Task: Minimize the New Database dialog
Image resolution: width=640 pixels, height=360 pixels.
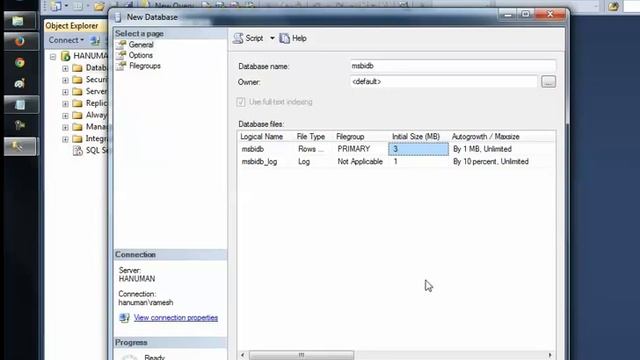Action: point(508,15)
